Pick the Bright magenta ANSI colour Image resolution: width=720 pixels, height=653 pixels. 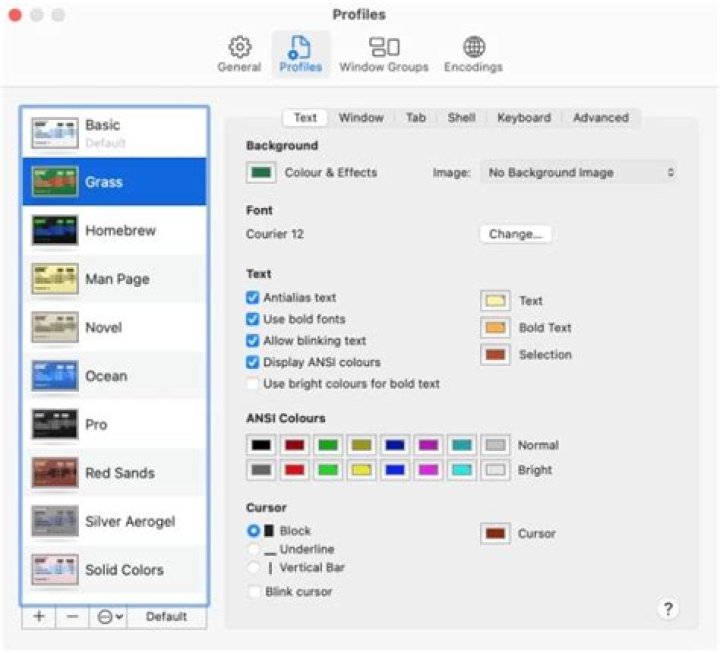pos(428,470)
